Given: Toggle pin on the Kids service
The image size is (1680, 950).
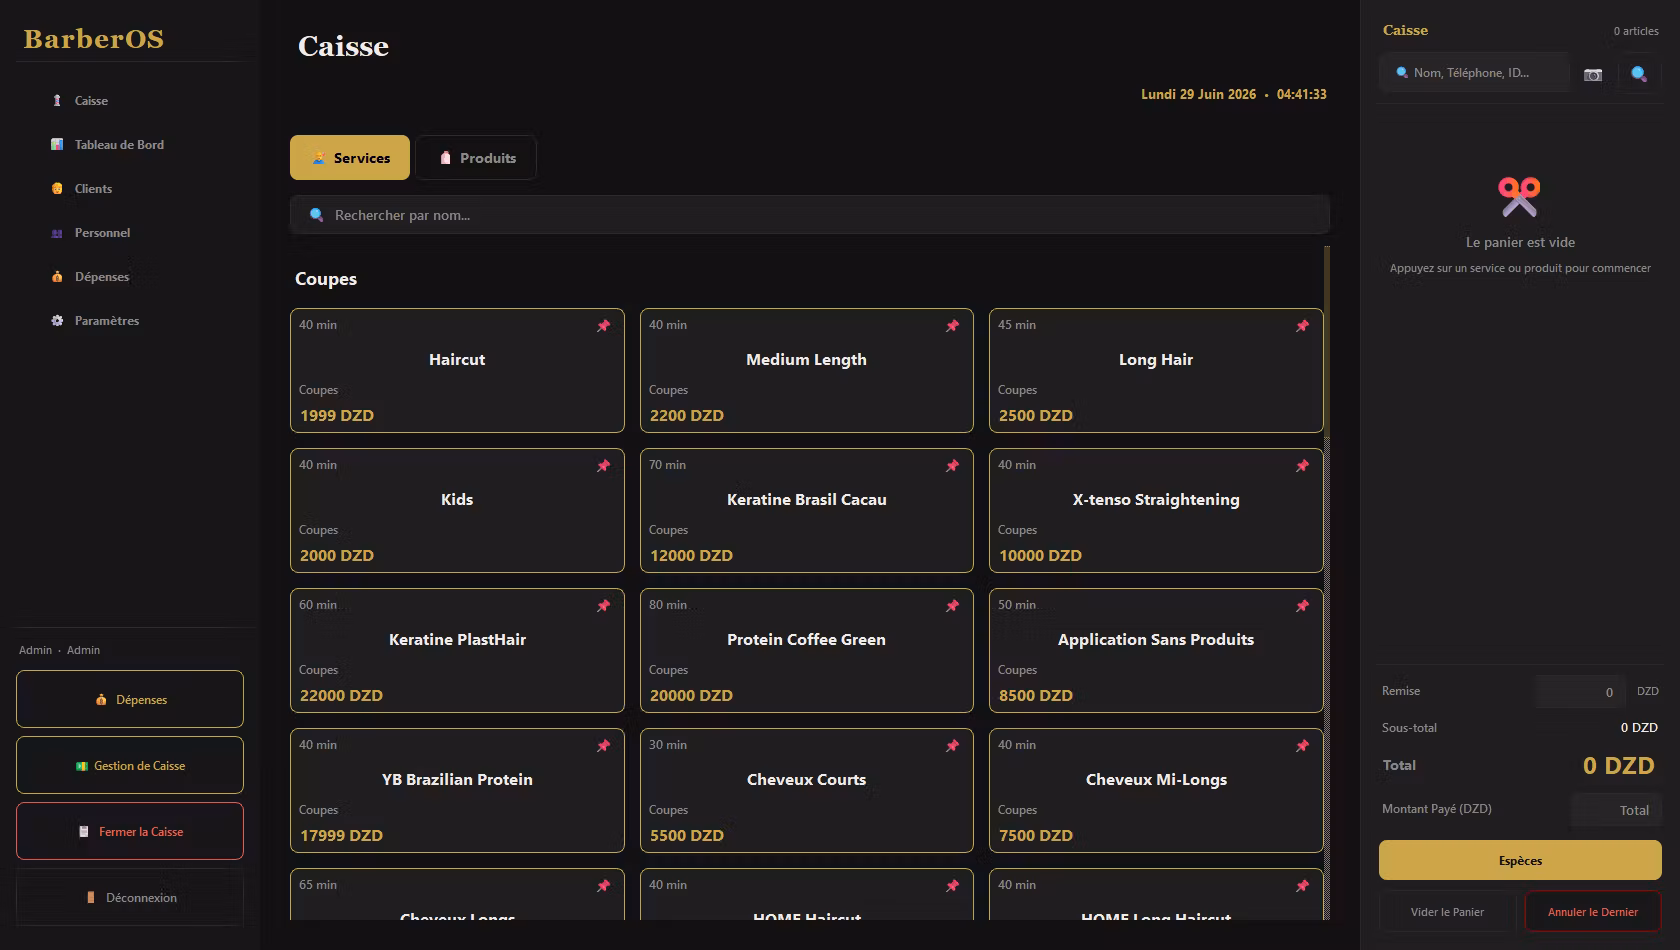Looking at the screenshot, I should tap(603, 466).
